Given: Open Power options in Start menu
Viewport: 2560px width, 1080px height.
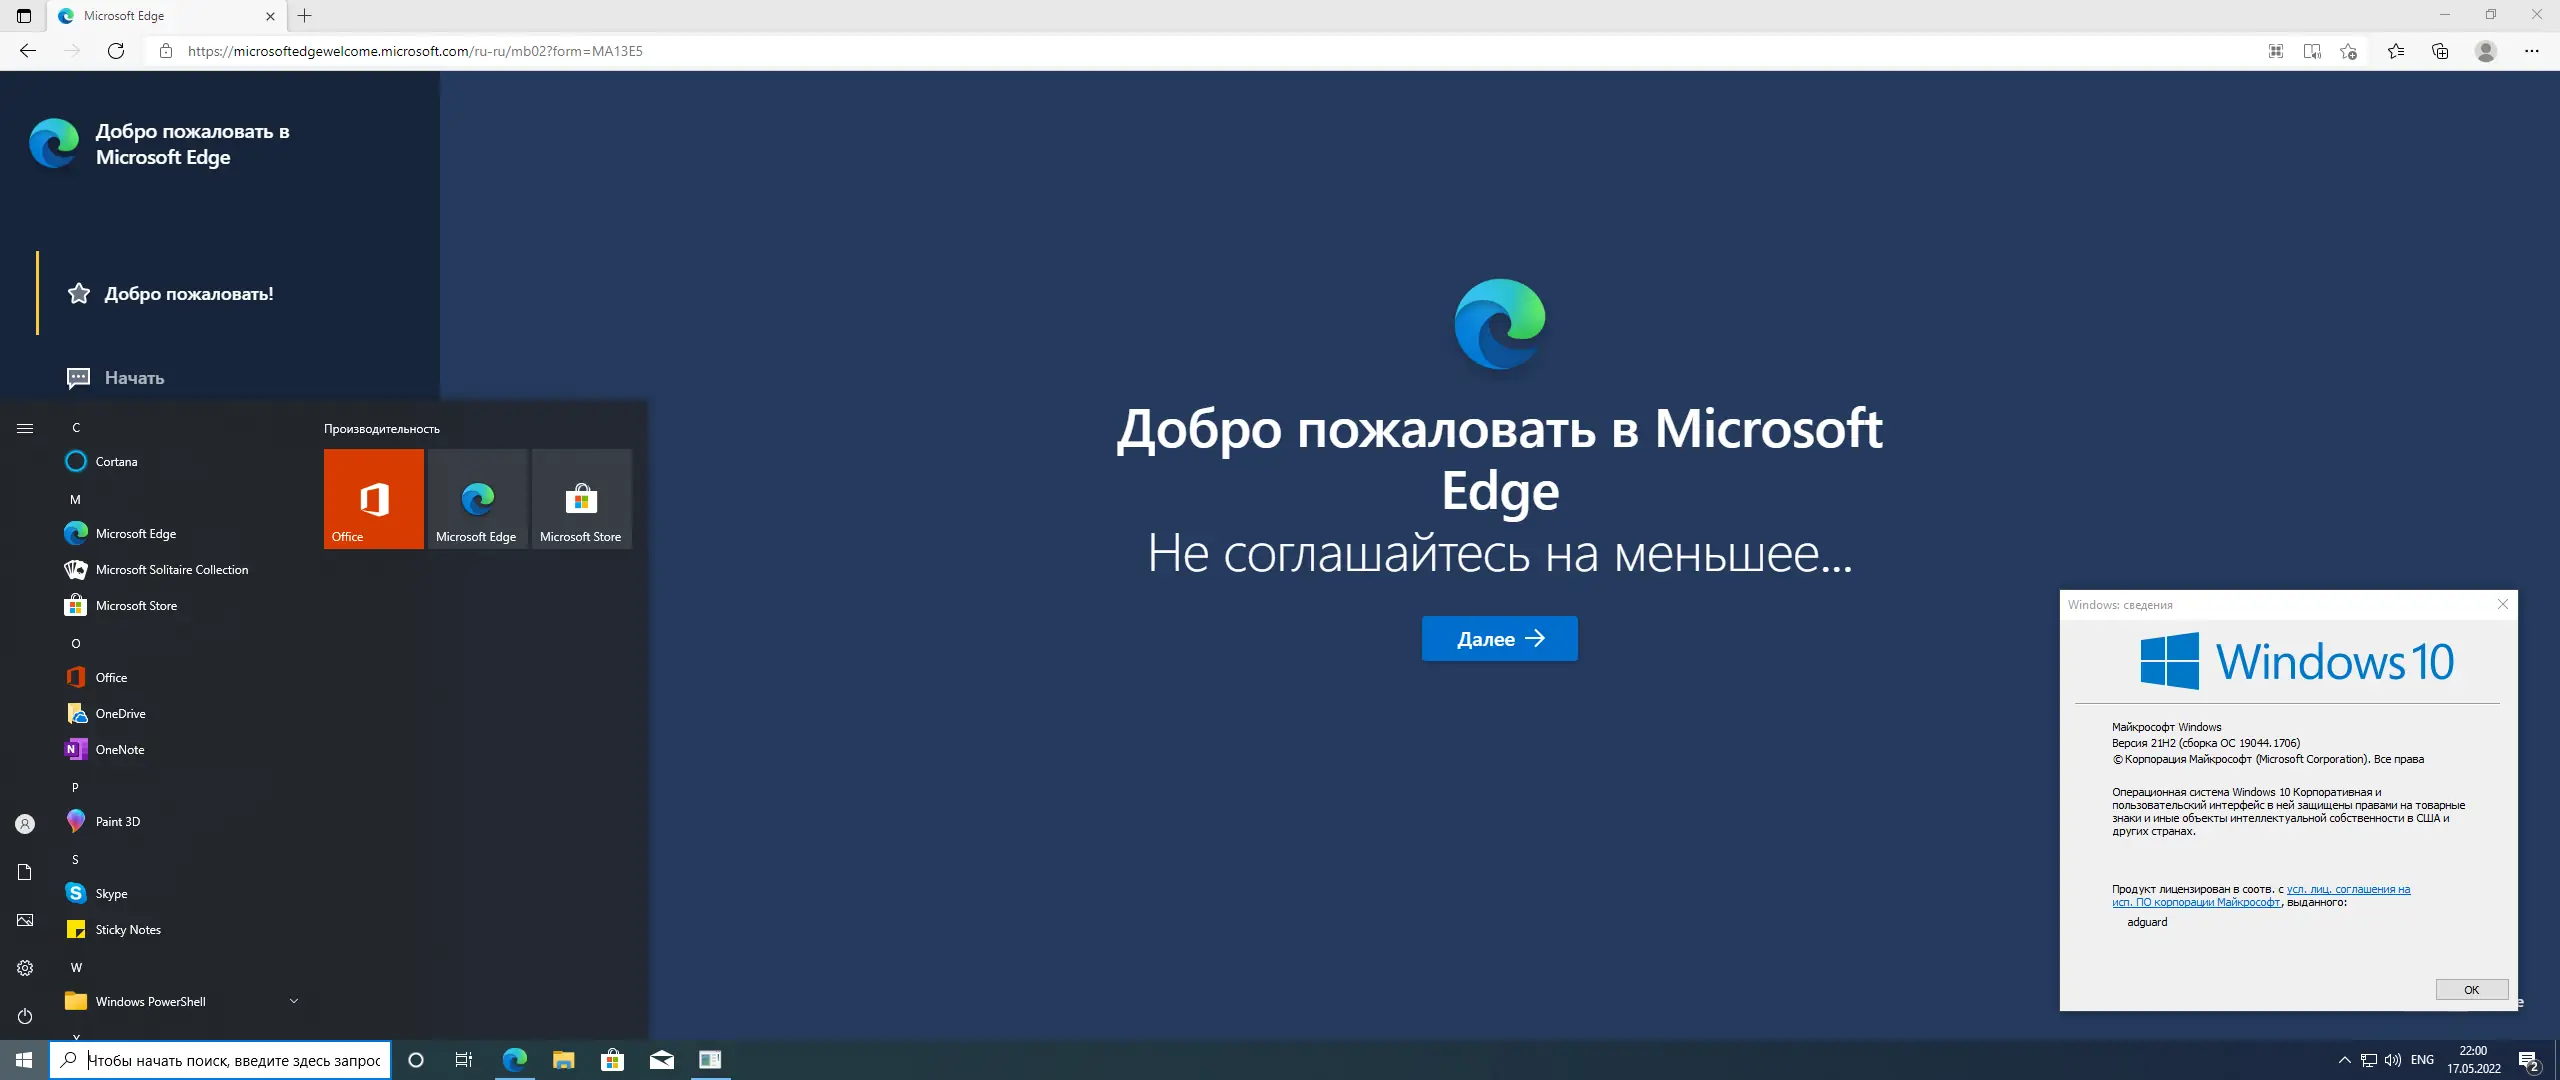Looking at the screenshot, I should [x=25, y=1016].
